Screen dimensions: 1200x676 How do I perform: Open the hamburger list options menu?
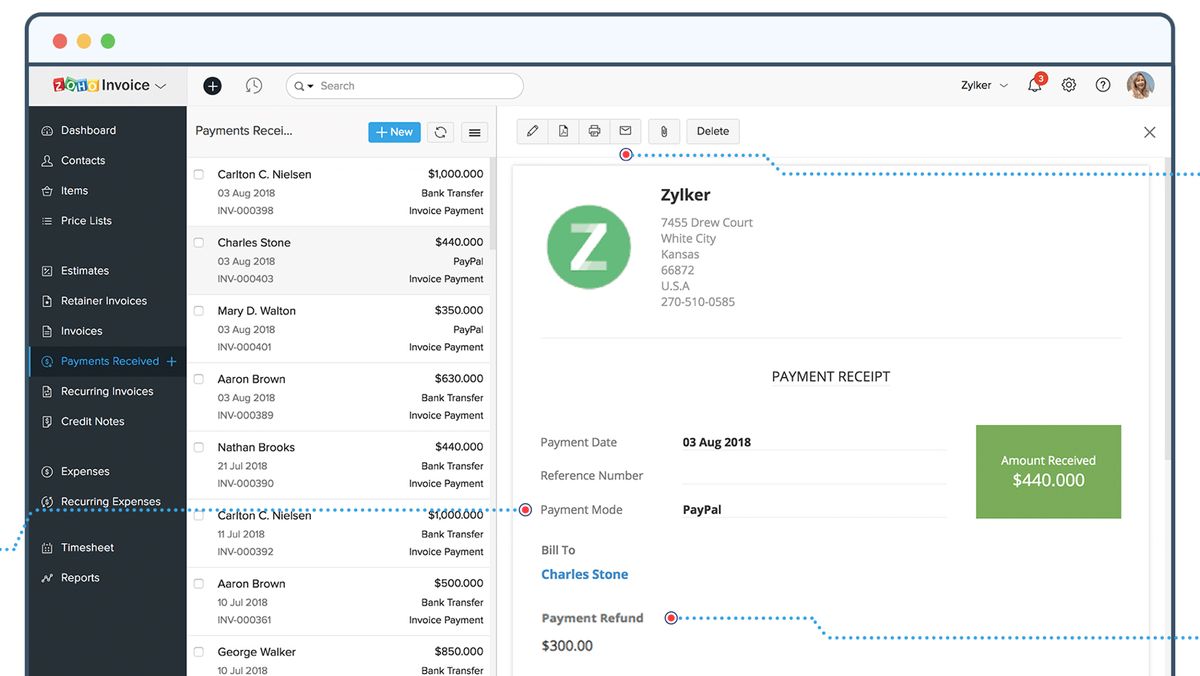point(474,132)
